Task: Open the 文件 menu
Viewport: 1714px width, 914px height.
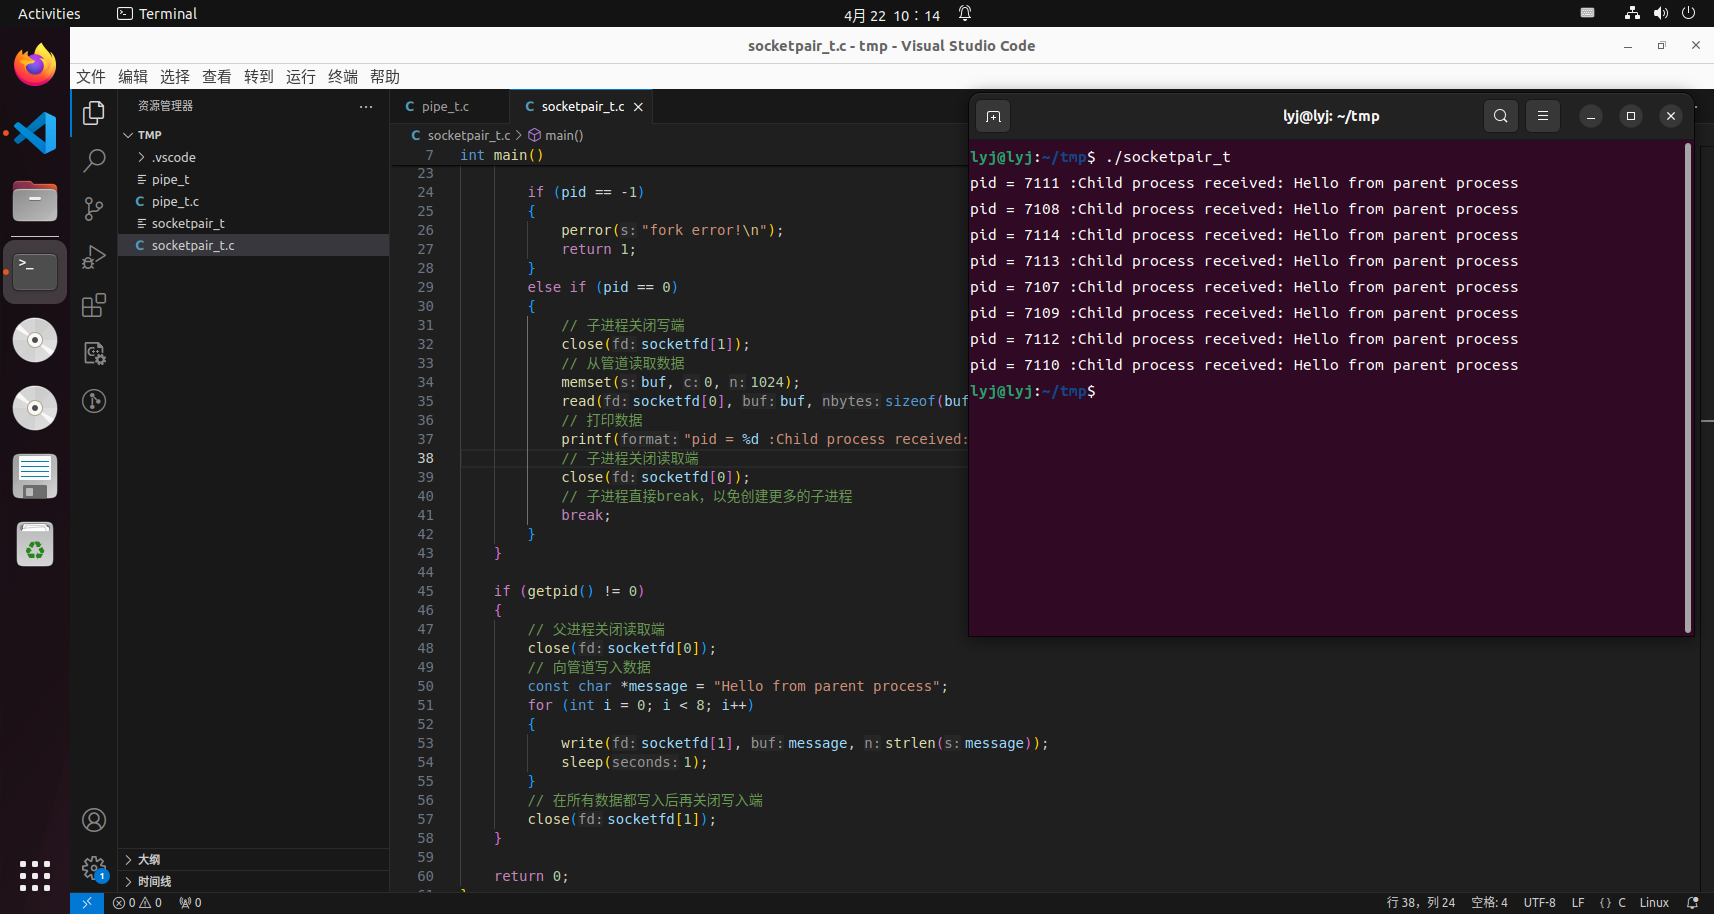Action: click(x=91, y=77)
